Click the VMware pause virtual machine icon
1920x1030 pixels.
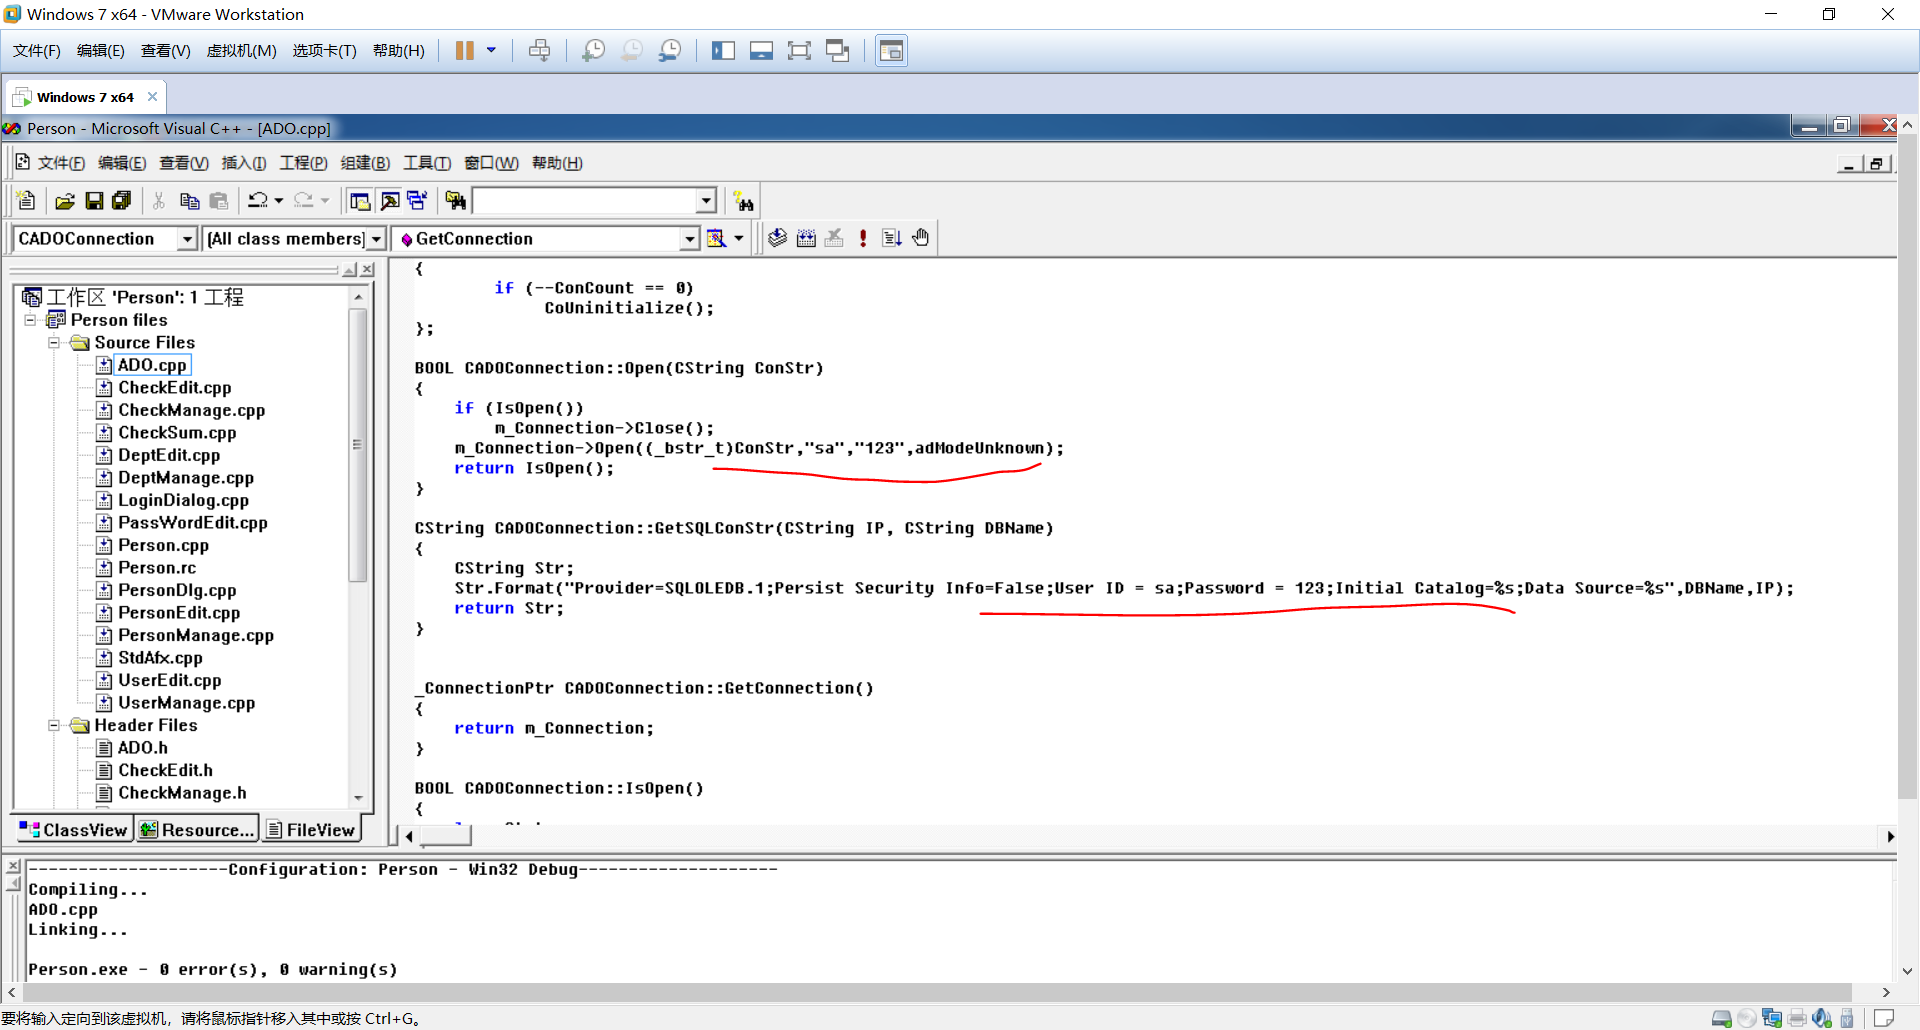pyautogui.click(x=465, y=51)
